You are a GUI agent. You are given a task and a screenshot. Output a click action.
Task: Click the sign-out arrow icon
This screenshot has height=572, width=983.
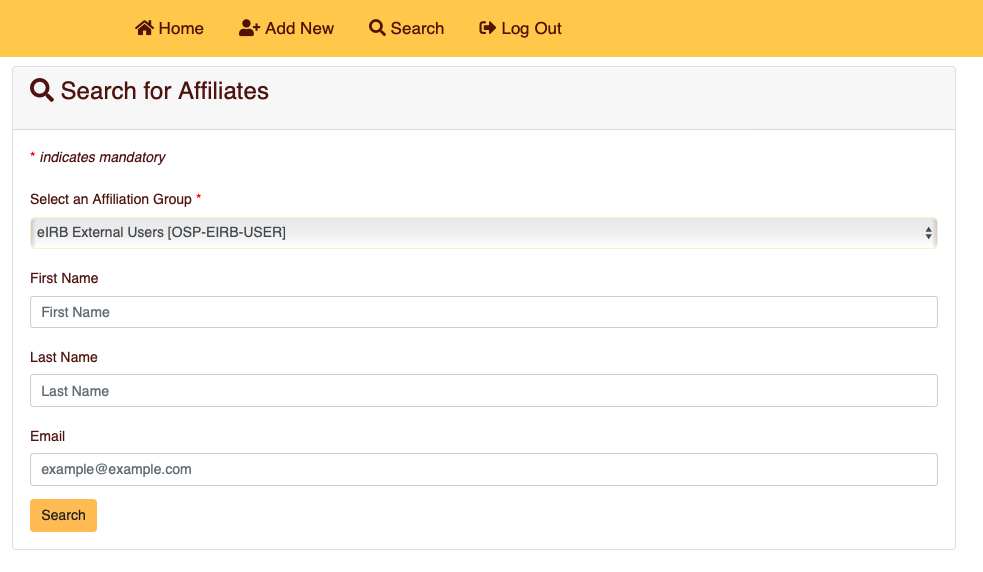pos(488,28)
